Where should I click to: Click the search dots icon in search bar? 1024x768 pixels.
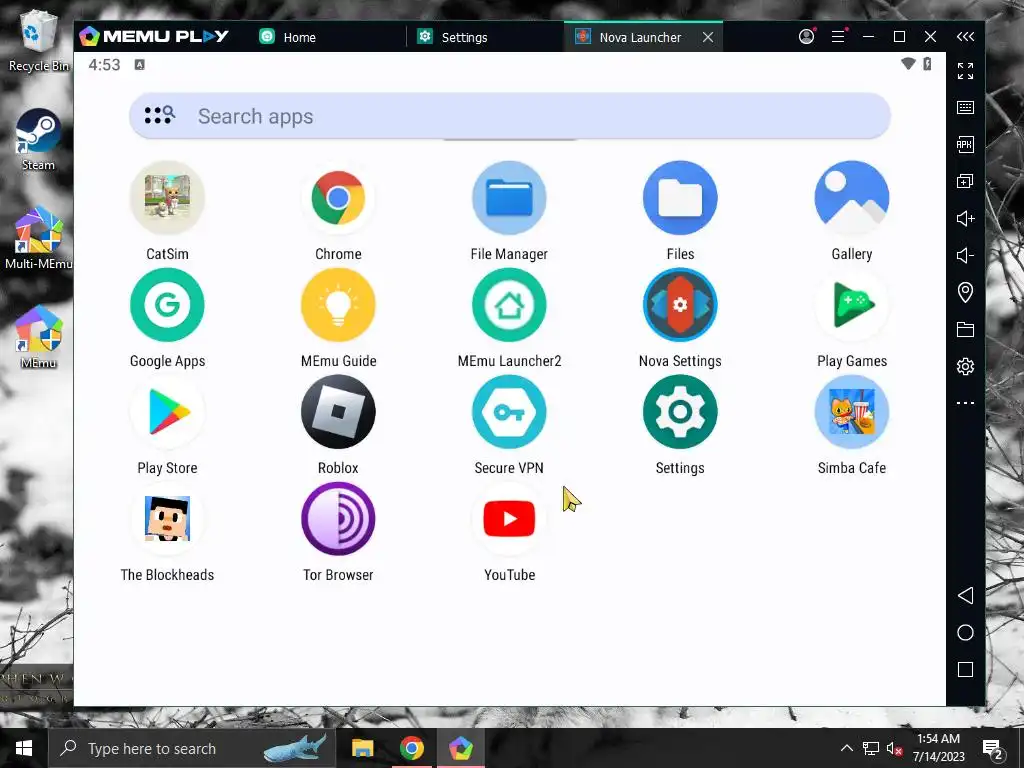(159, 116)
